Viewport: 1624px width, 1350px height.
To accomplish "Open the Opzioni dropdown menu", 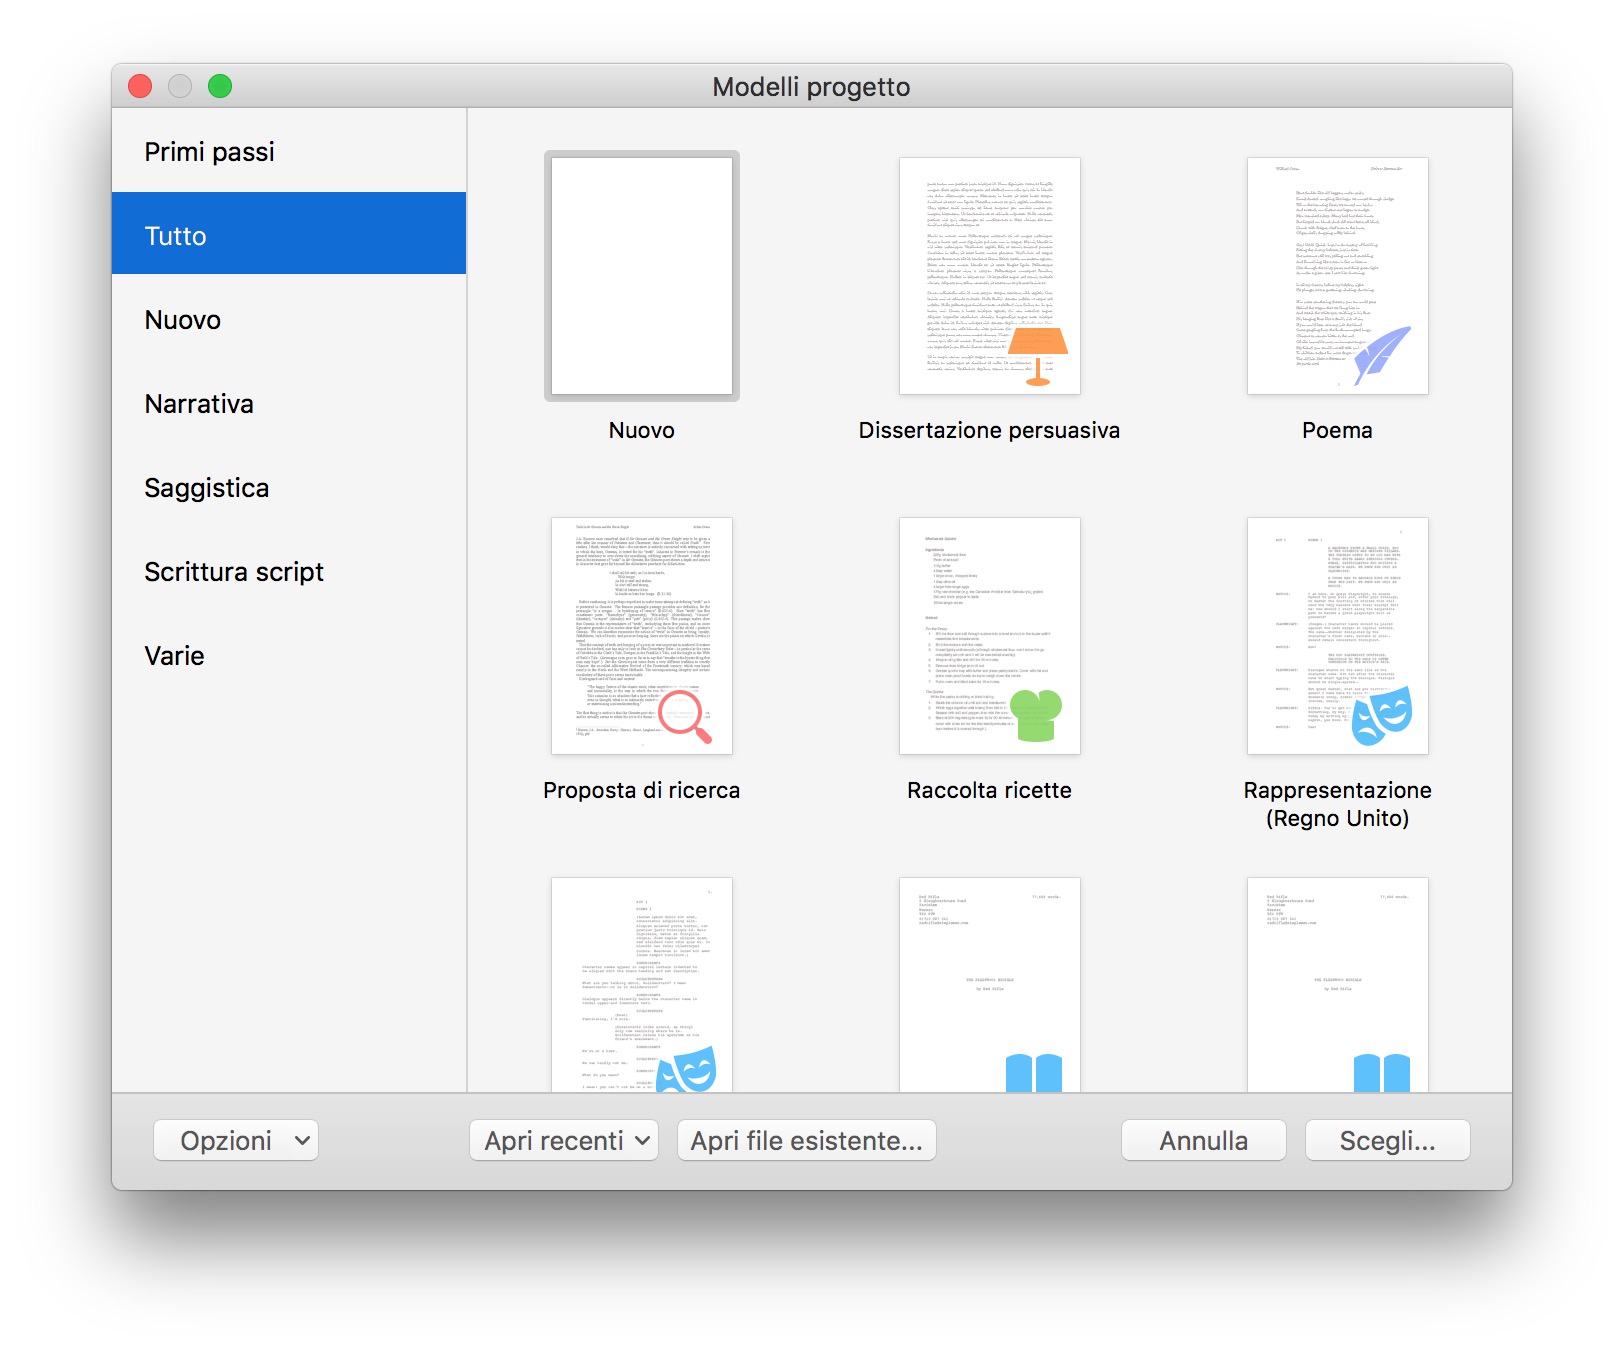I will pos(236,1140).
